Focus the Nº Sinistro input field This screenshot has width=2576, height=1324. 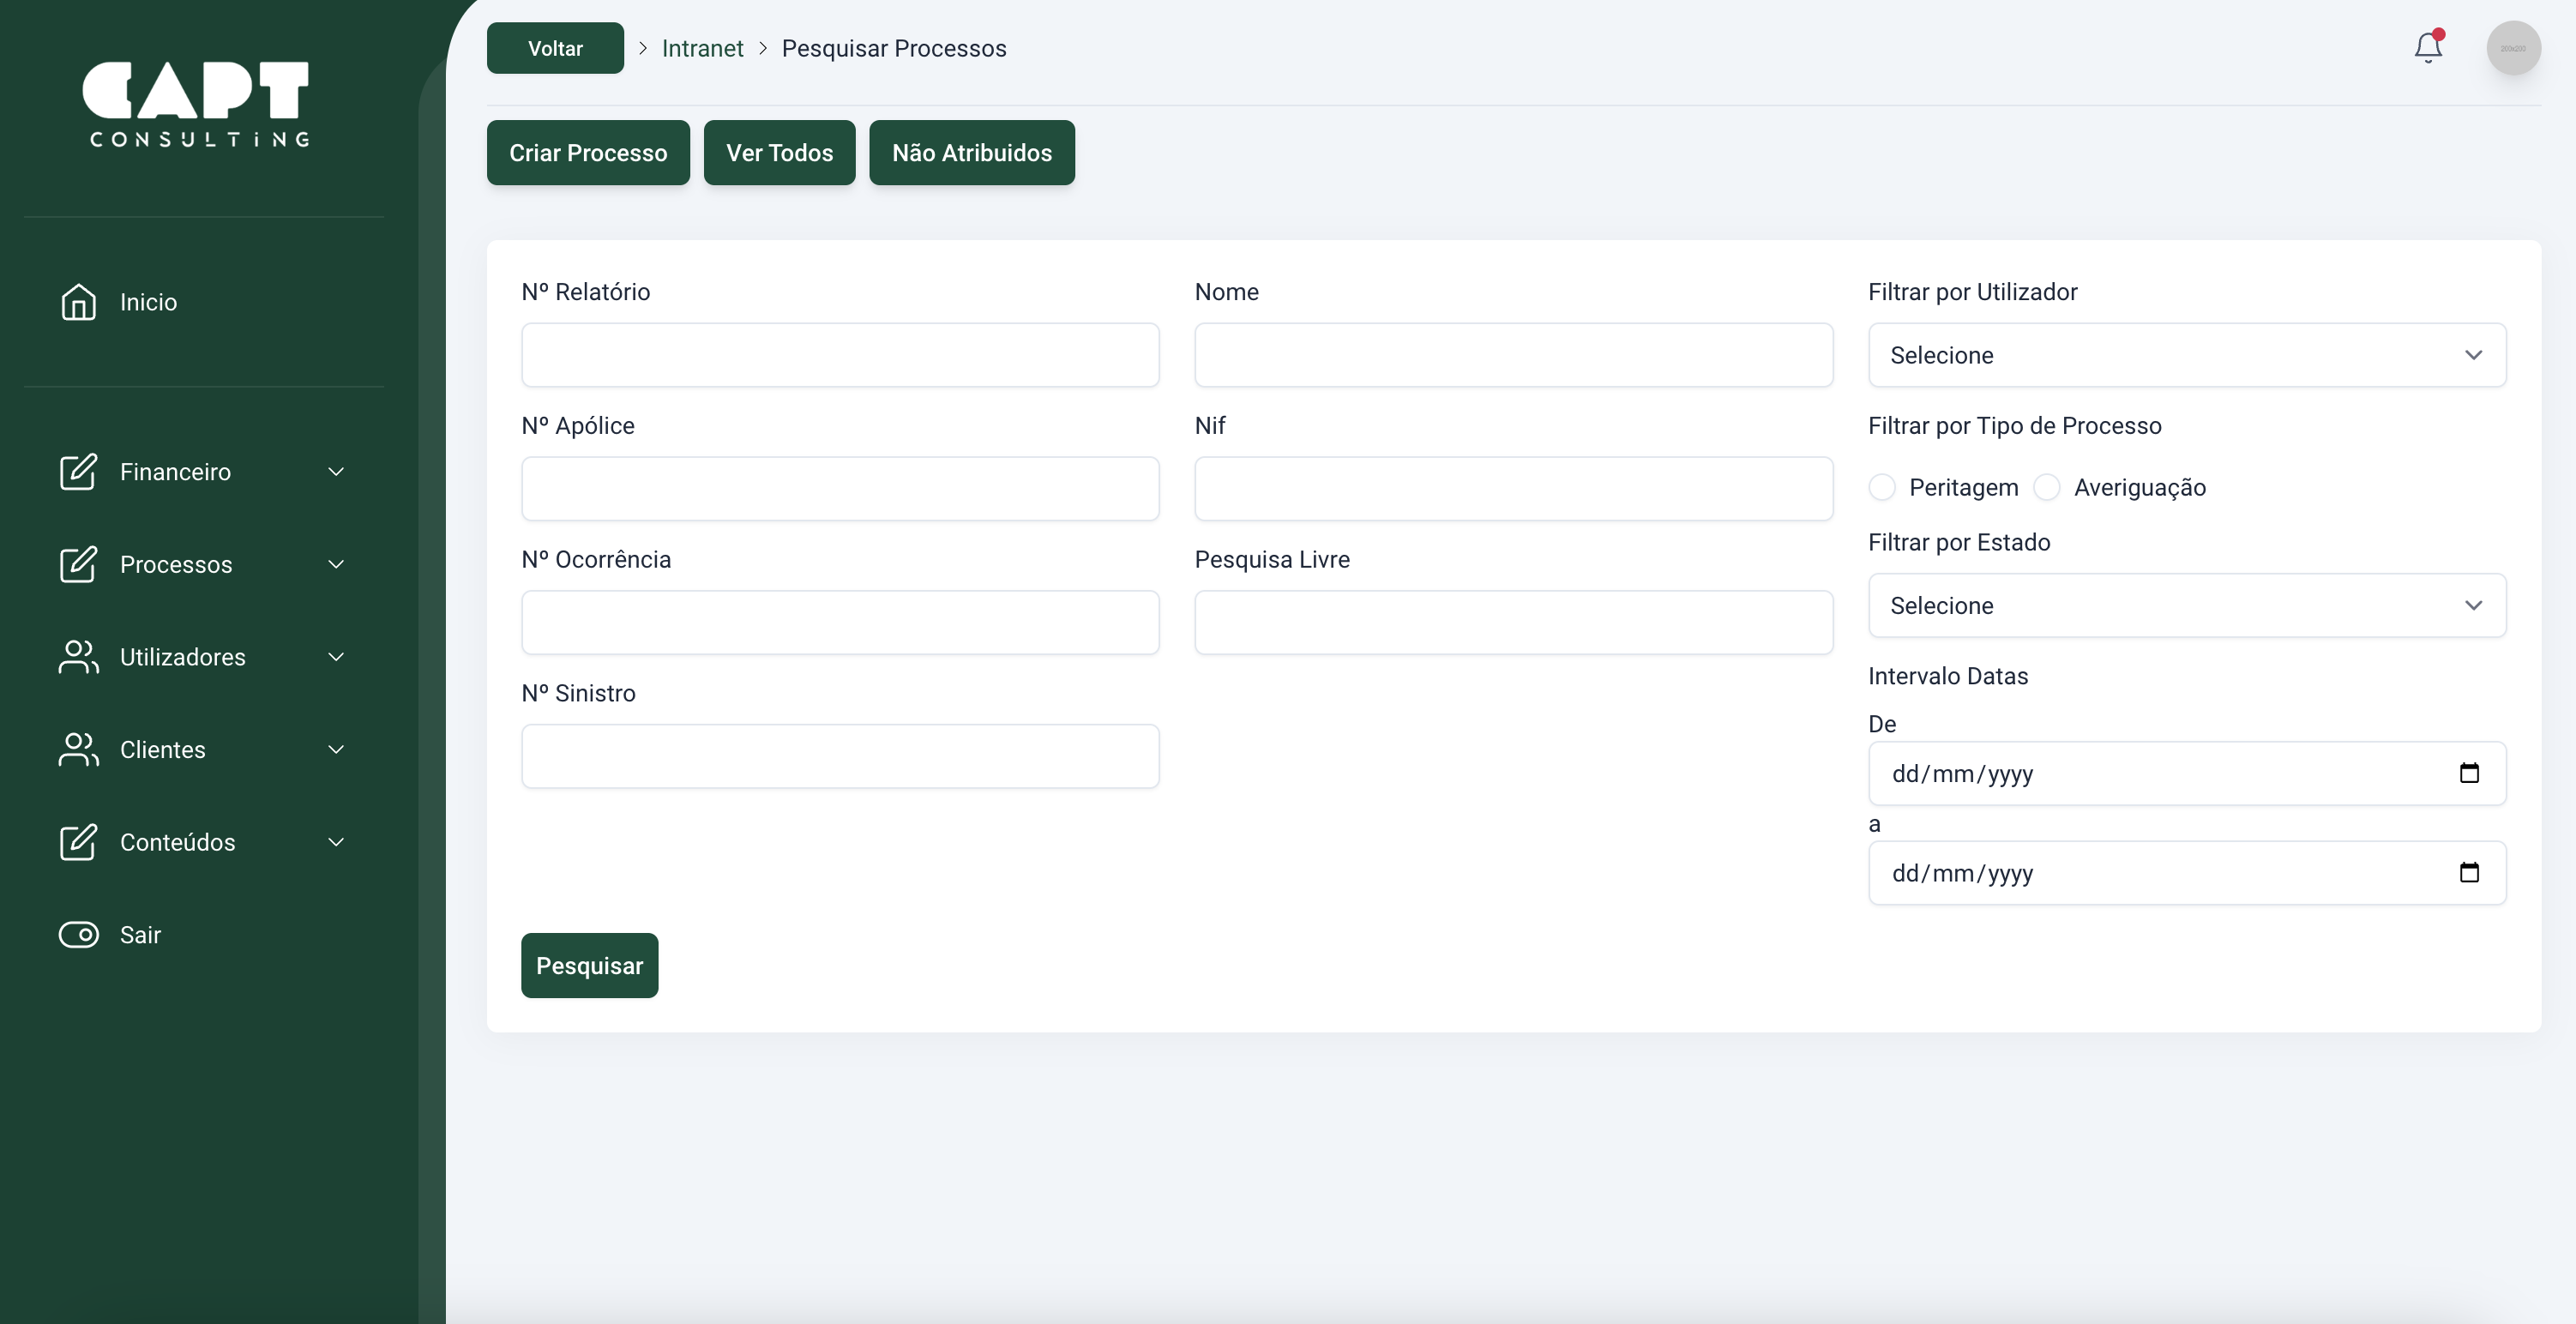[x=840, y=756]
